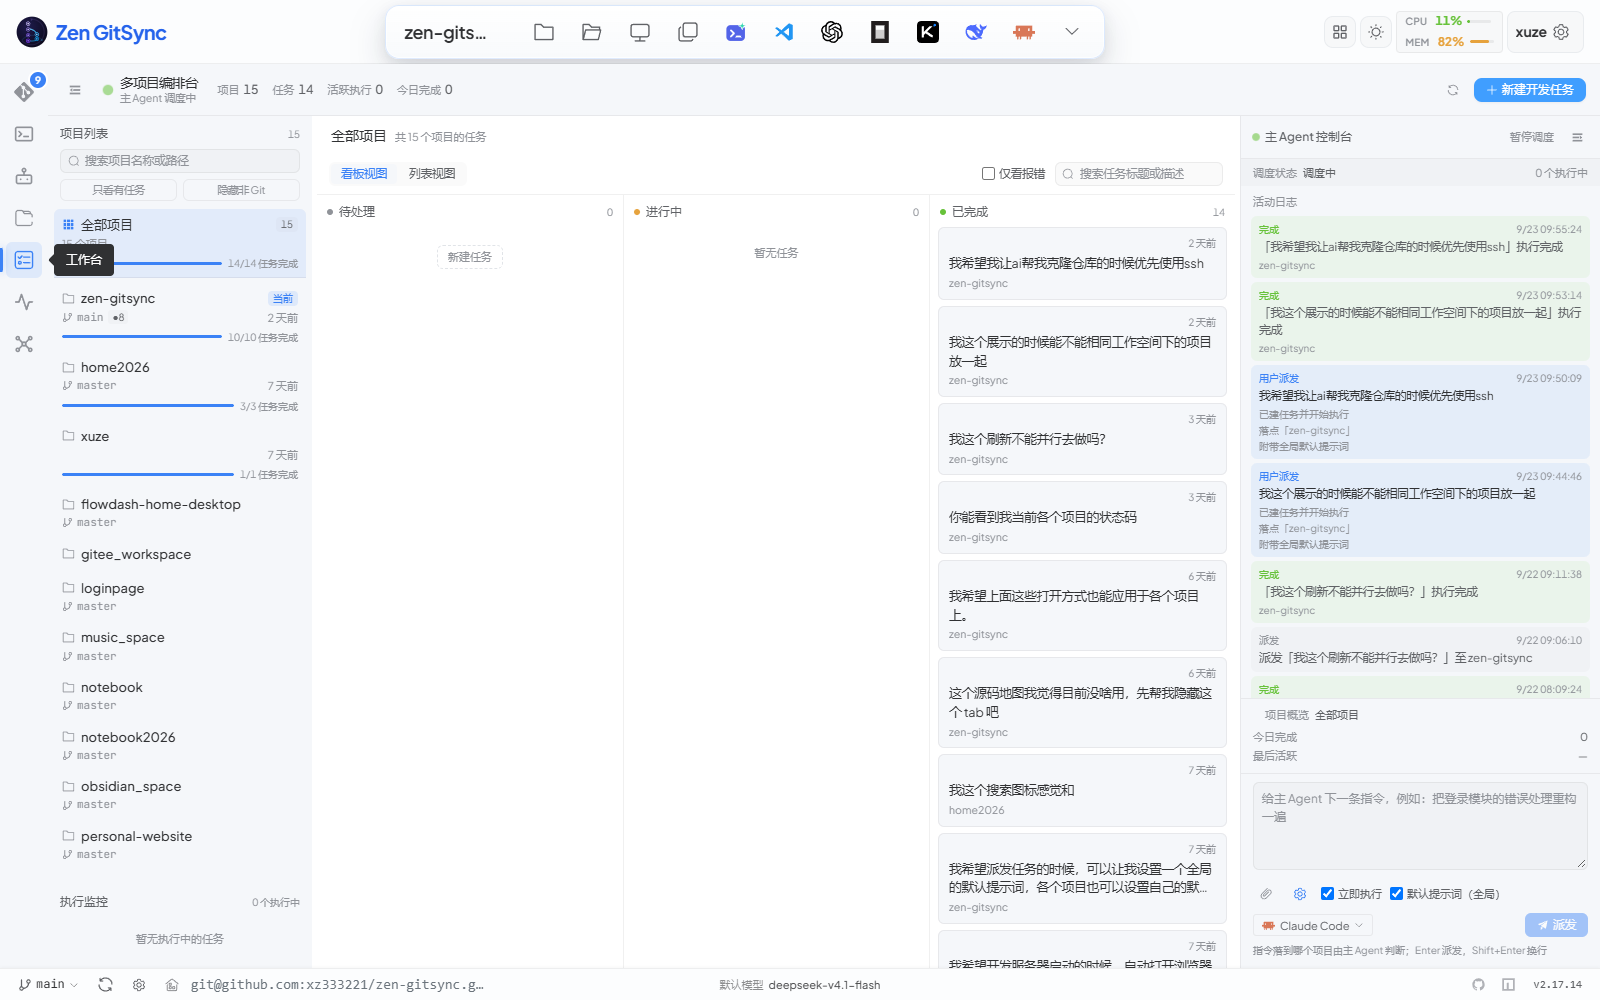1600x1000 pixels.
Task: Click the Zen GitSync logo
Action: click(91, 32)
